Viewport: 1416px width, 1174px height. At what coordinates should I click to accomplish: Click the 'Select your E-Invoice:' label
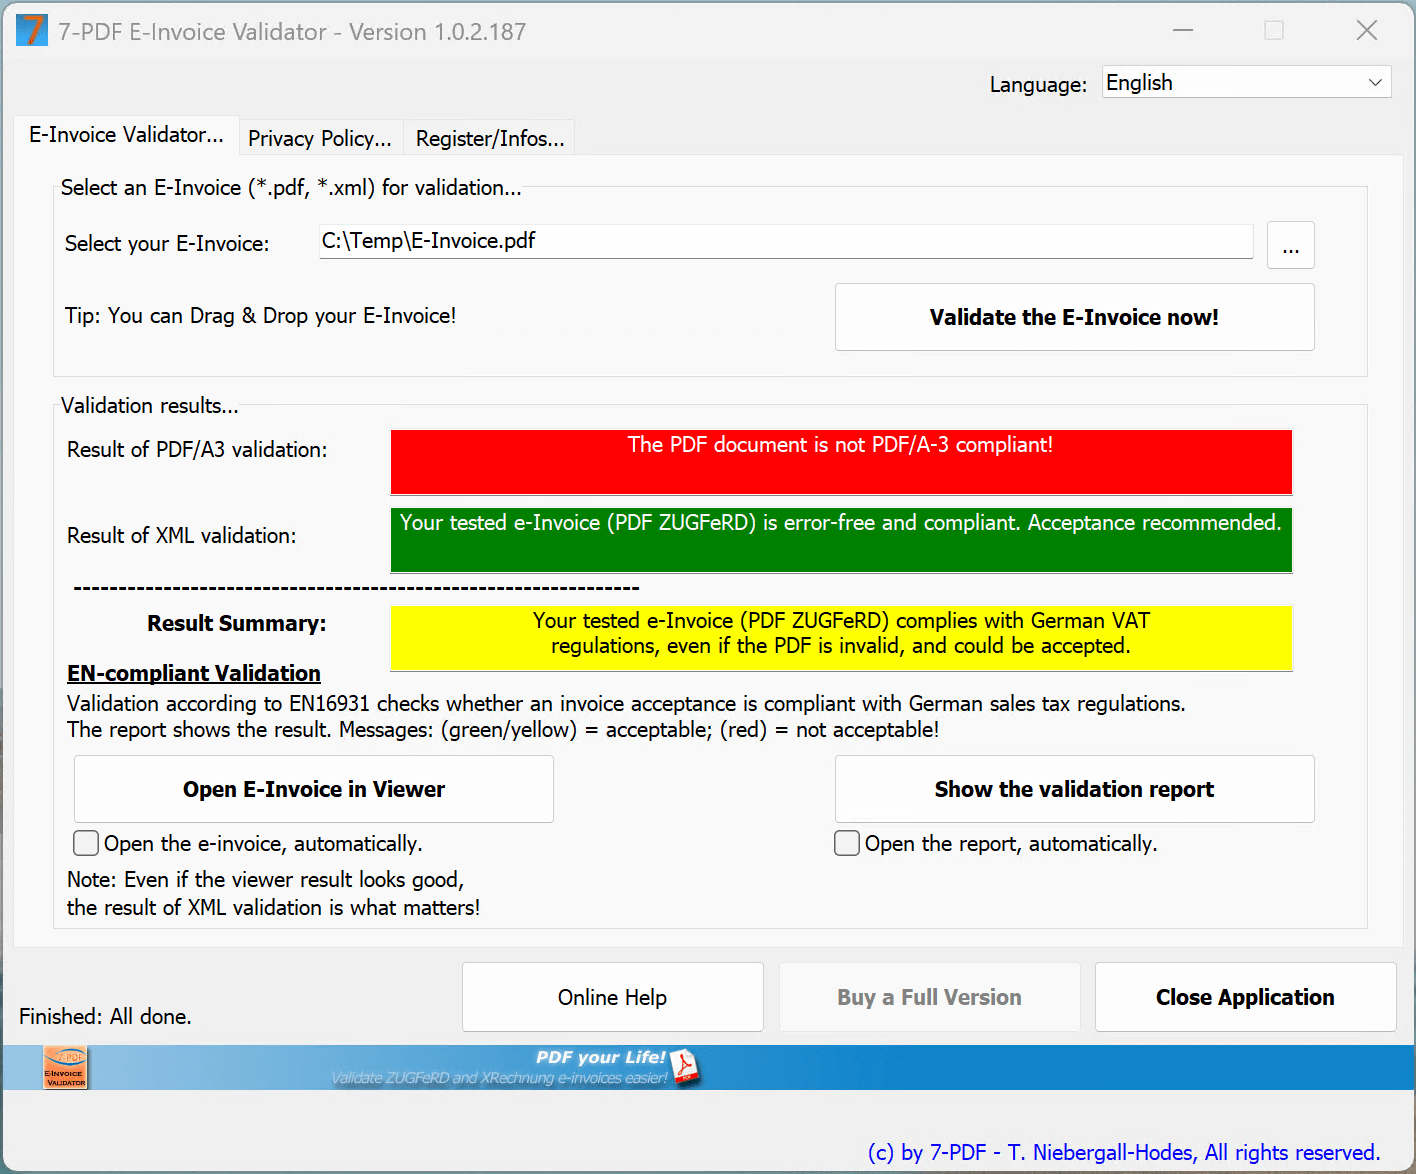[167, 244]
